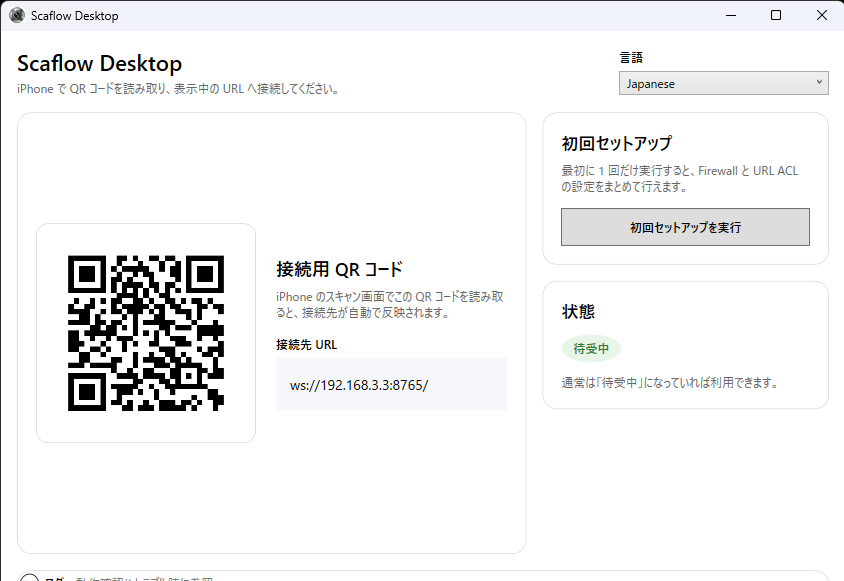The width and height of the screenshot is (844, 581).
Task: Click the Scaflow app icon in title bar
Action: point(17,15)
